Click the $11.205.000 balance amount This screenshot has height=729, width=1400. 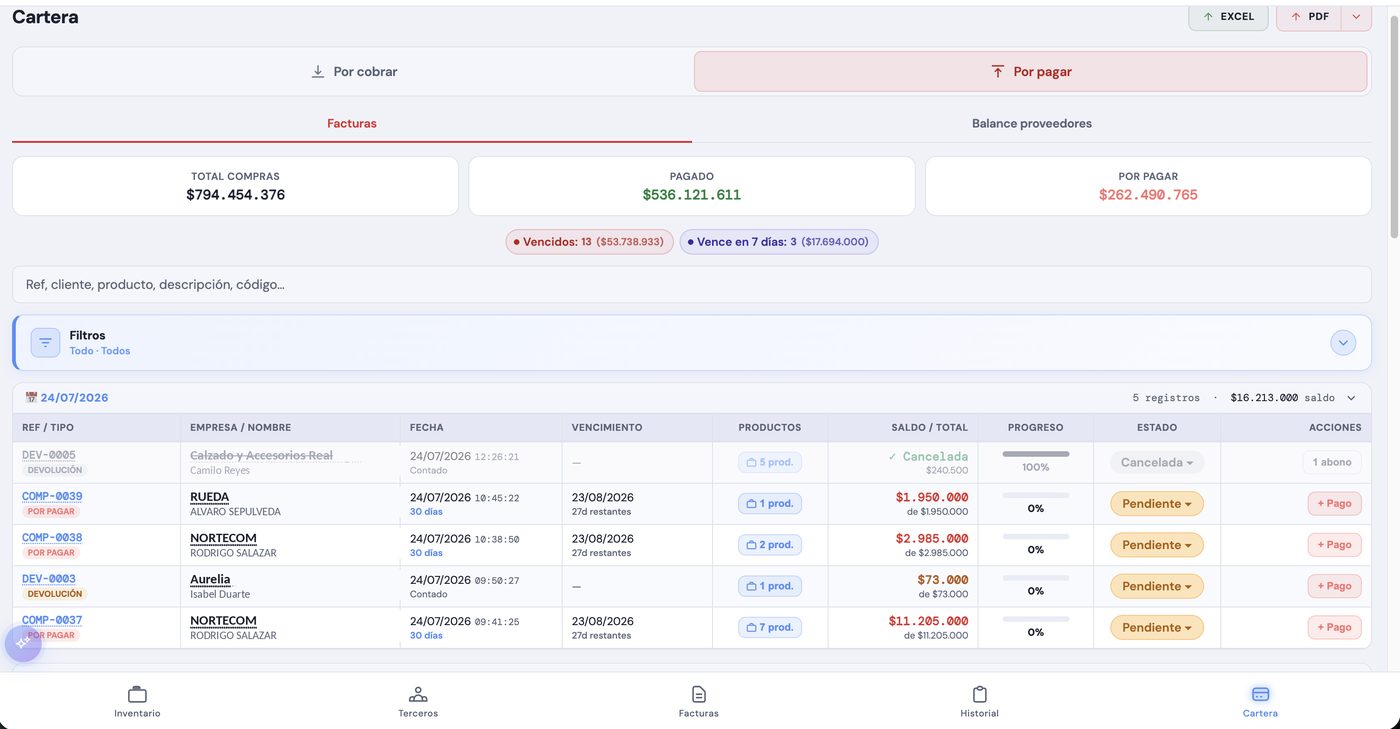(928, 621)
